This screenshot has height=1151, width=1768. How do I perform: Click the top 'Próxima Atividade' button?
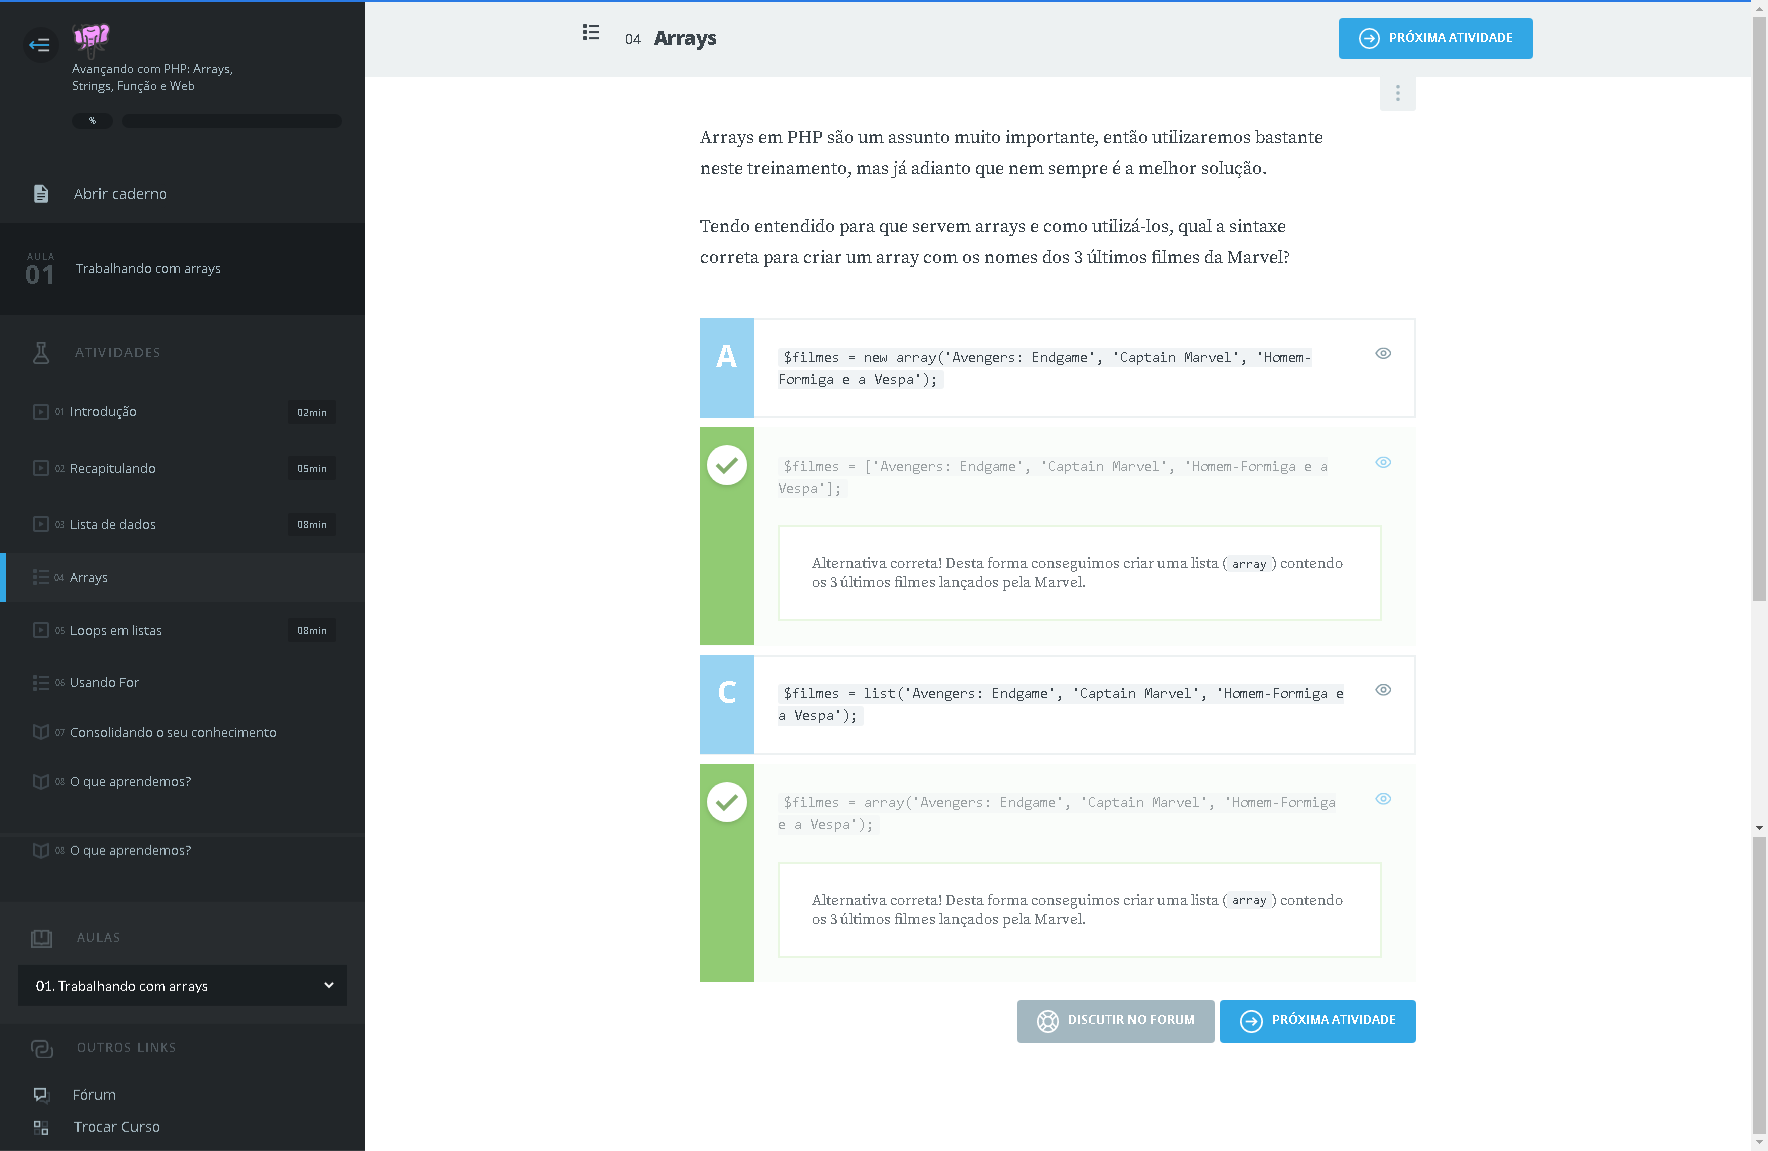point(1435,39)
